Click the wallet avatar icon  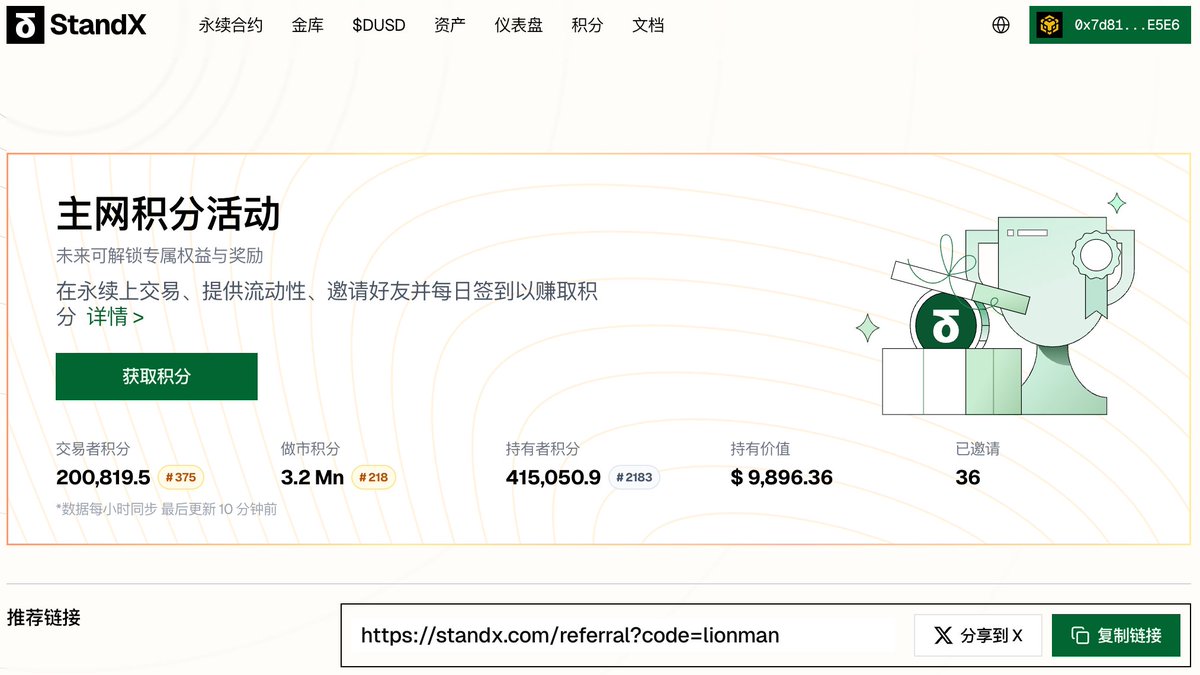click(1050, 25)
